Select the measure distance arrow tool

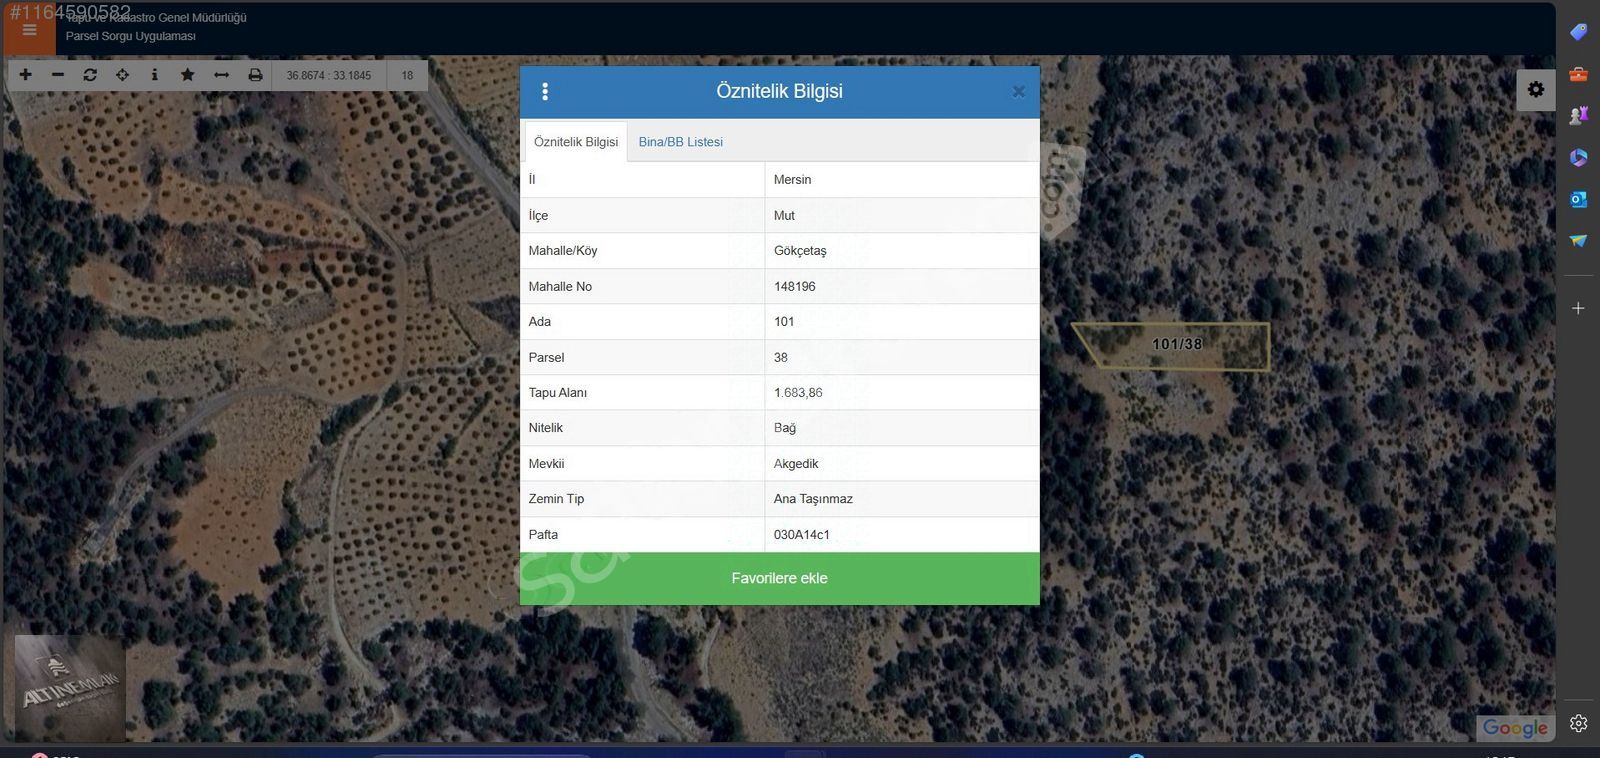pyautogui.click(x=221, y=75)
